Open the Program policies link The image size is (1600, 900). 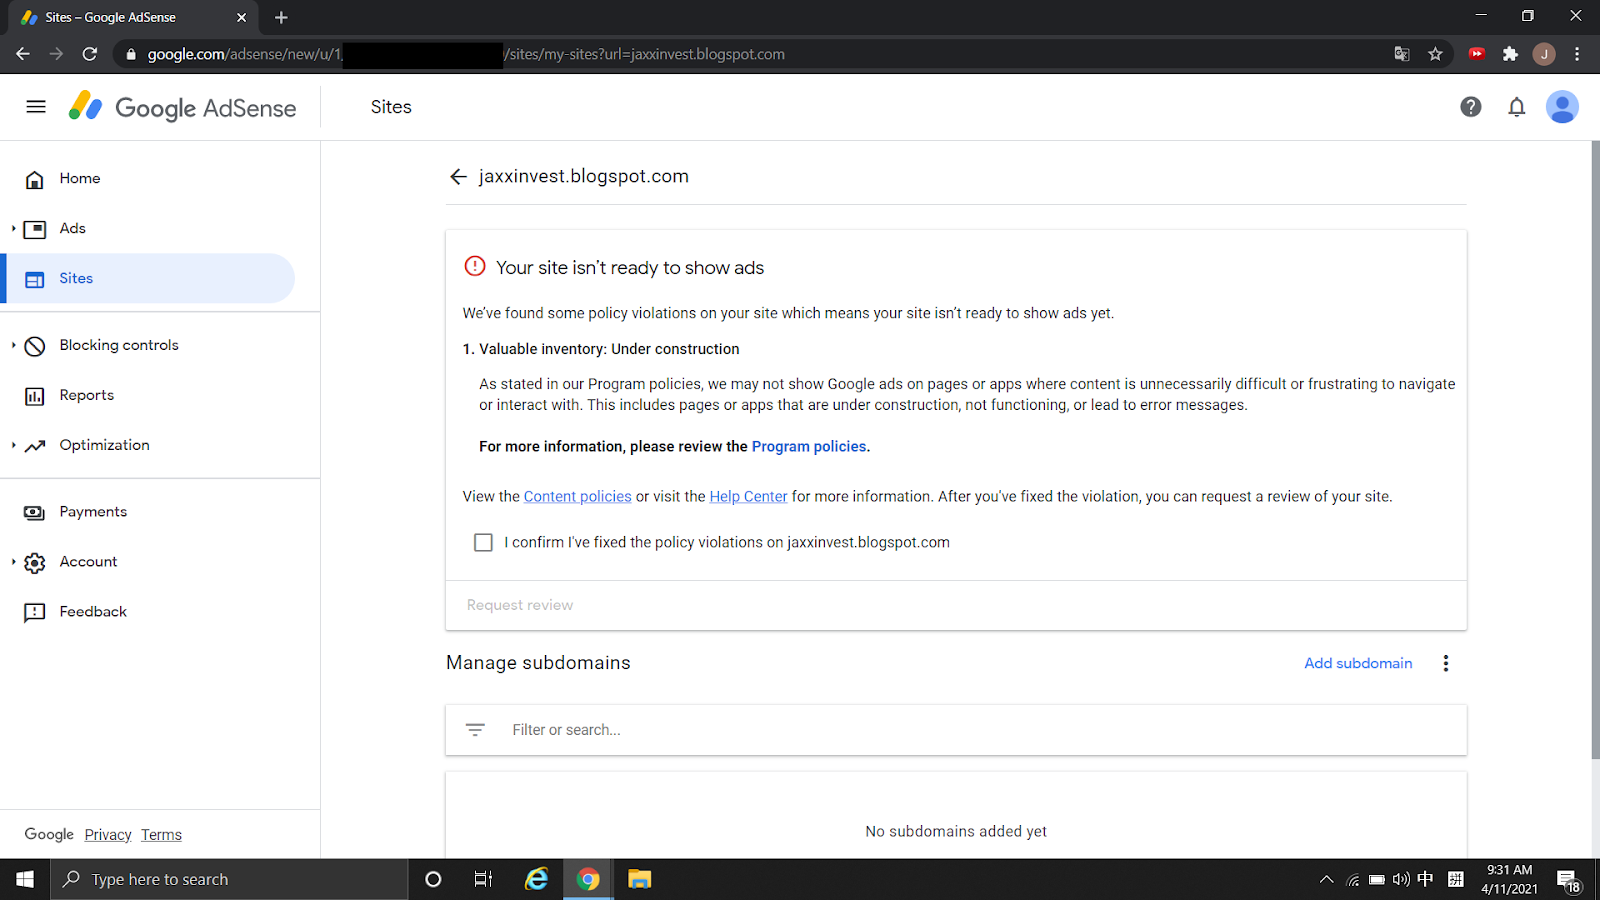click(x=809, y=447)
